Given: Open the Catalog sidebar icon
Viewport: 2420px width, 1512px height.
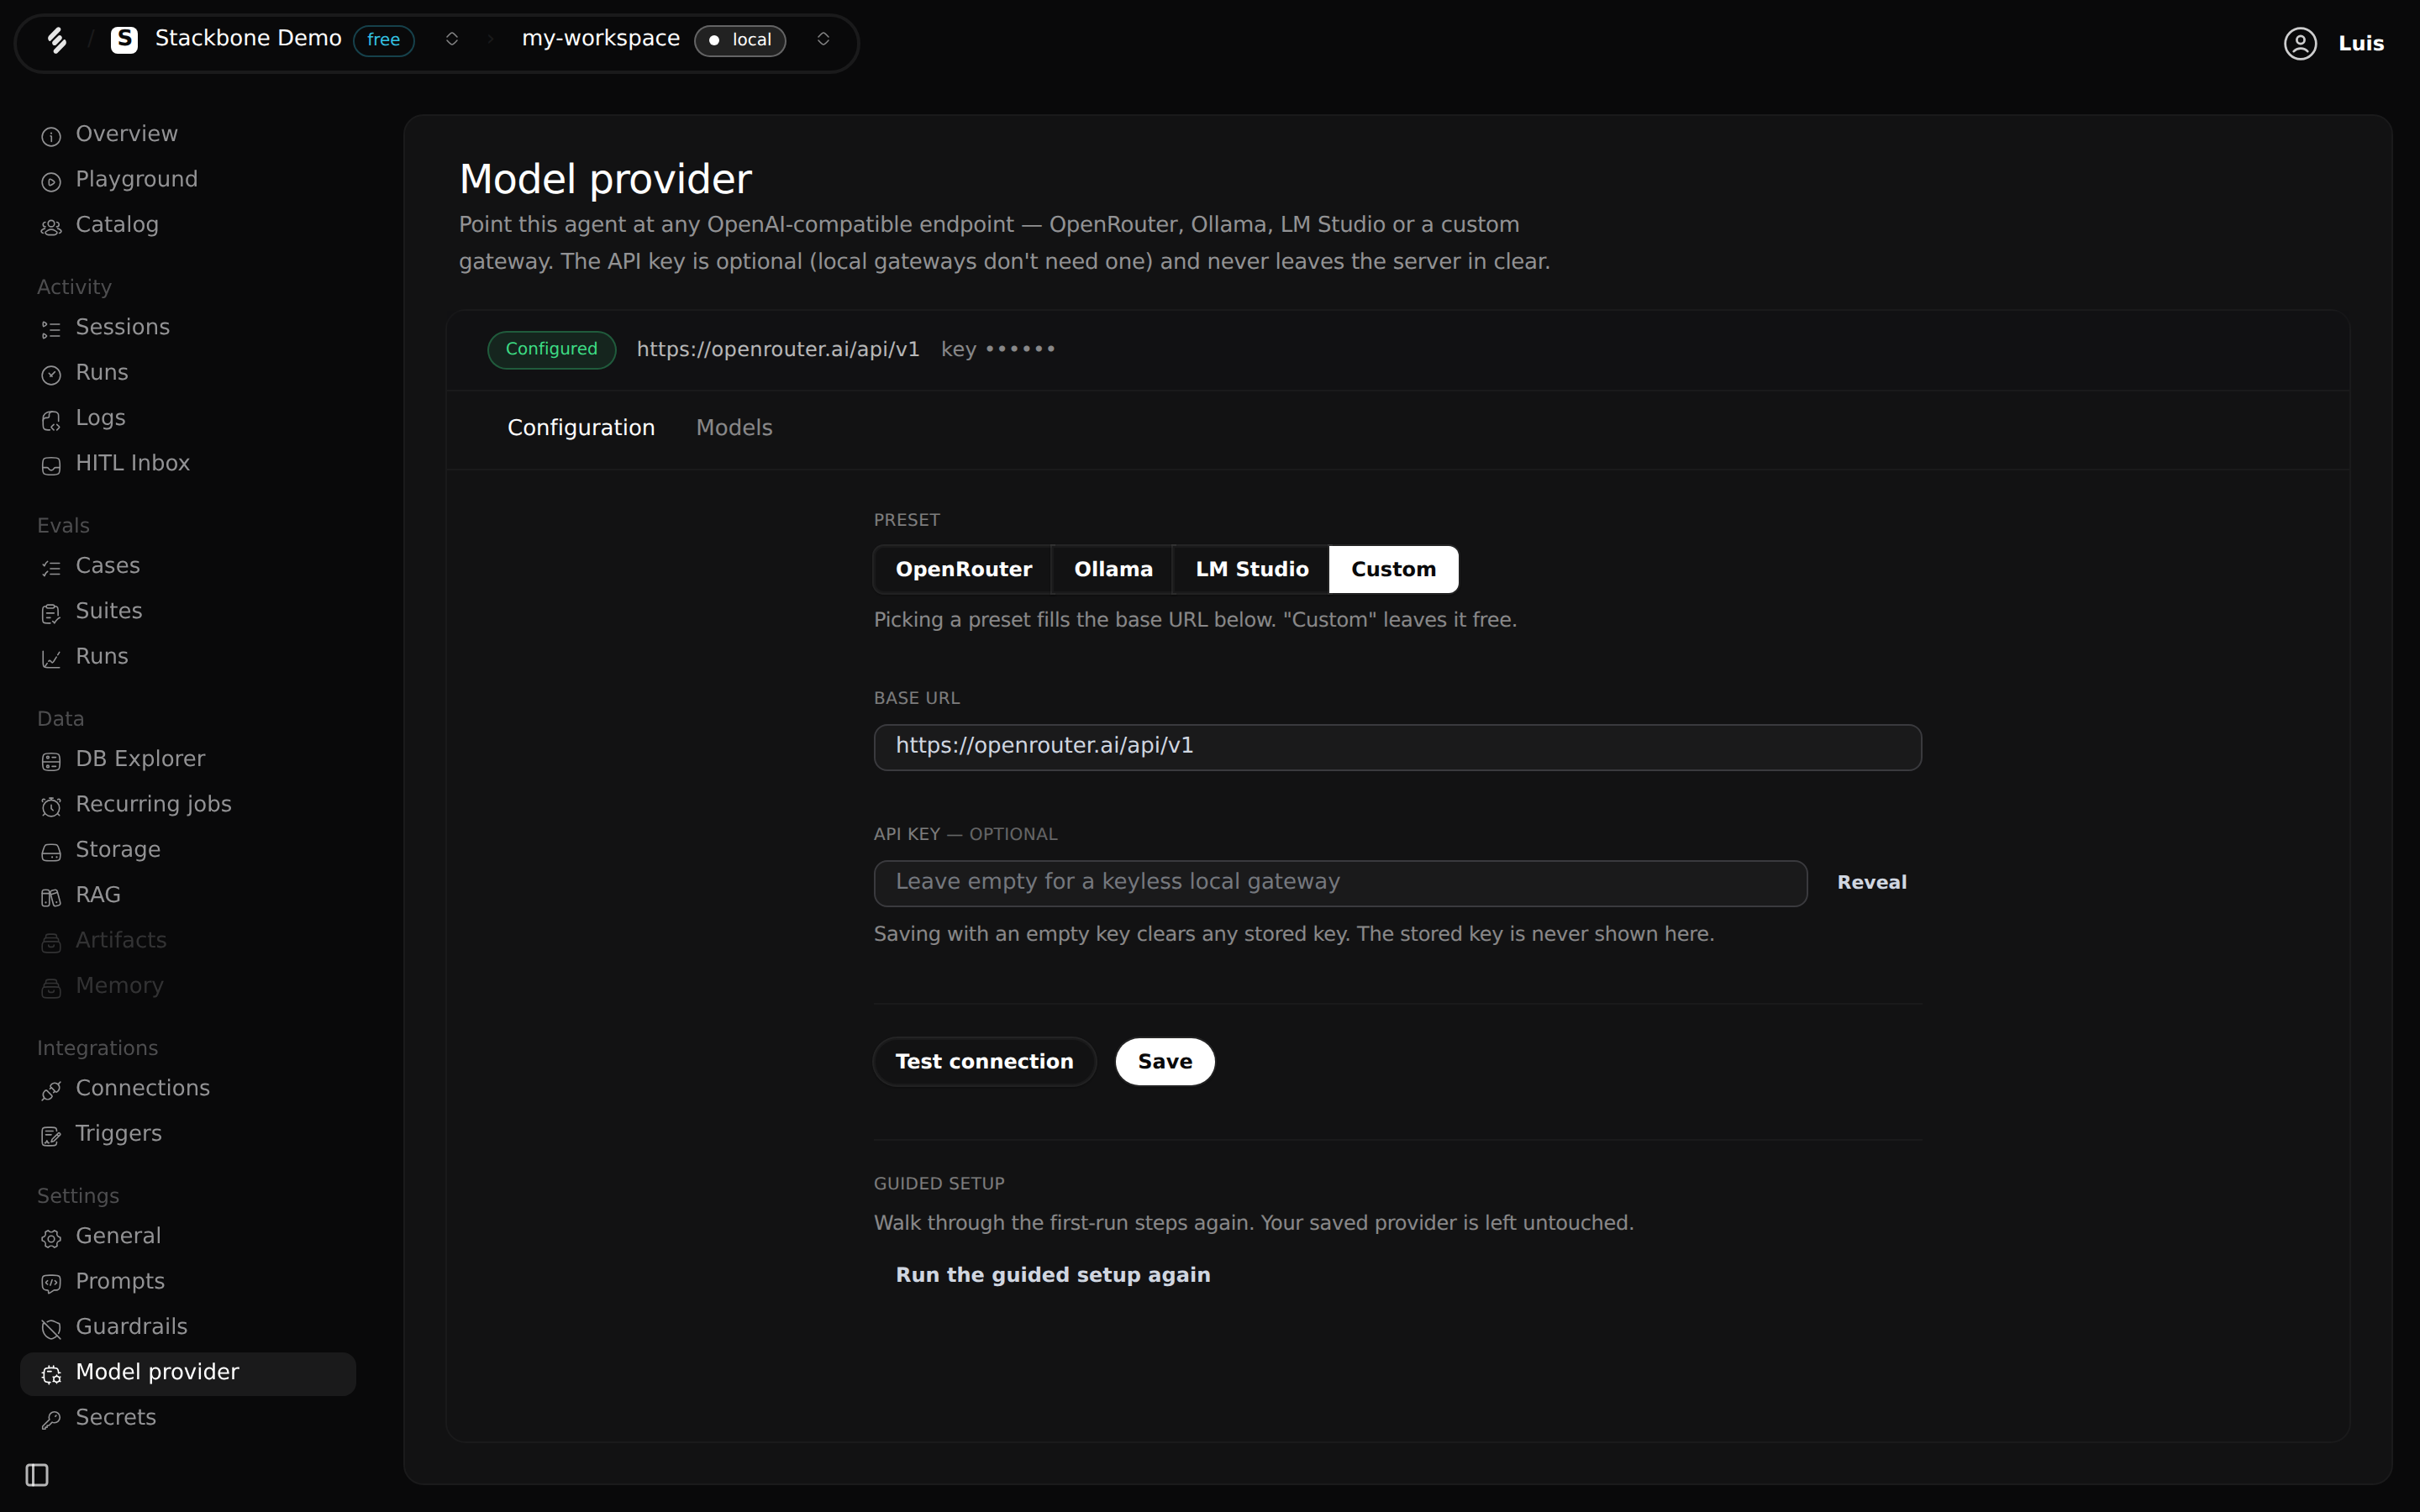Looking at the screenshot, I should click(x=51, y=227).
